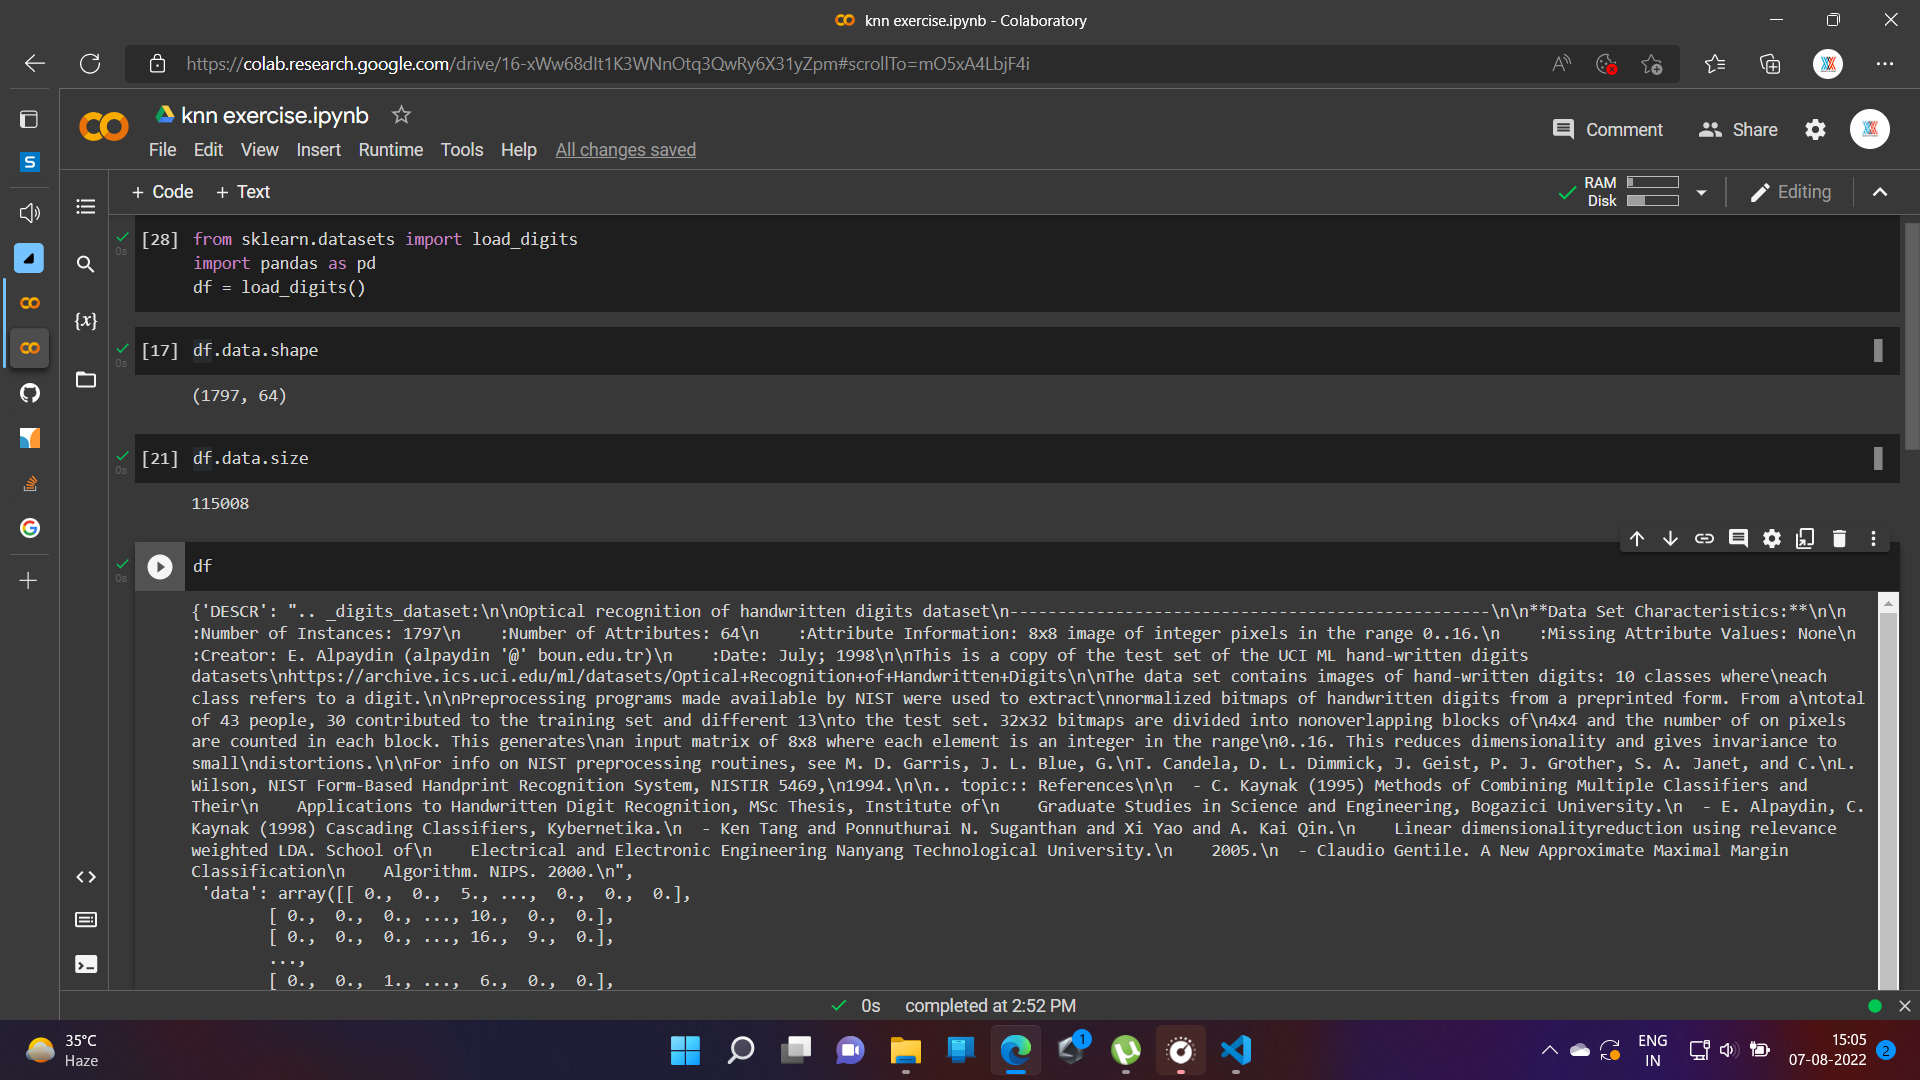The image size is (1920, 1080).
Task: Open the weather widget 35°C Haze
Action: pos(62,1050)
